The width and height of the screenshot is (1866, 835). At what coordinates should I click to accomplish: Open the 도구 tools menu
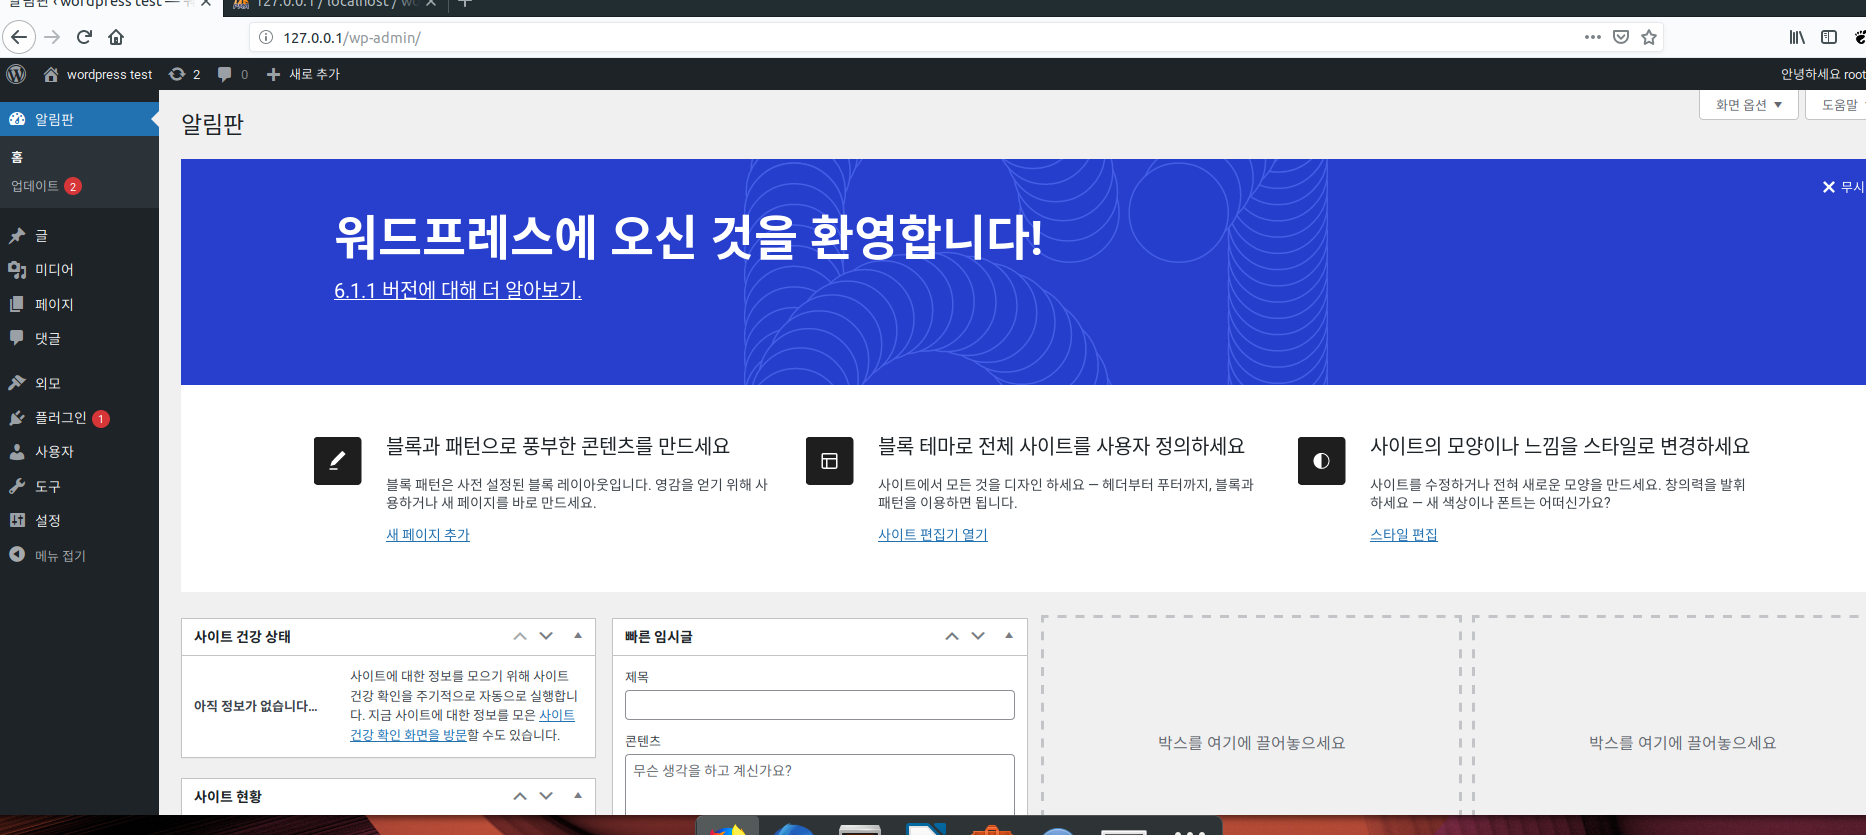coord(79,486)
